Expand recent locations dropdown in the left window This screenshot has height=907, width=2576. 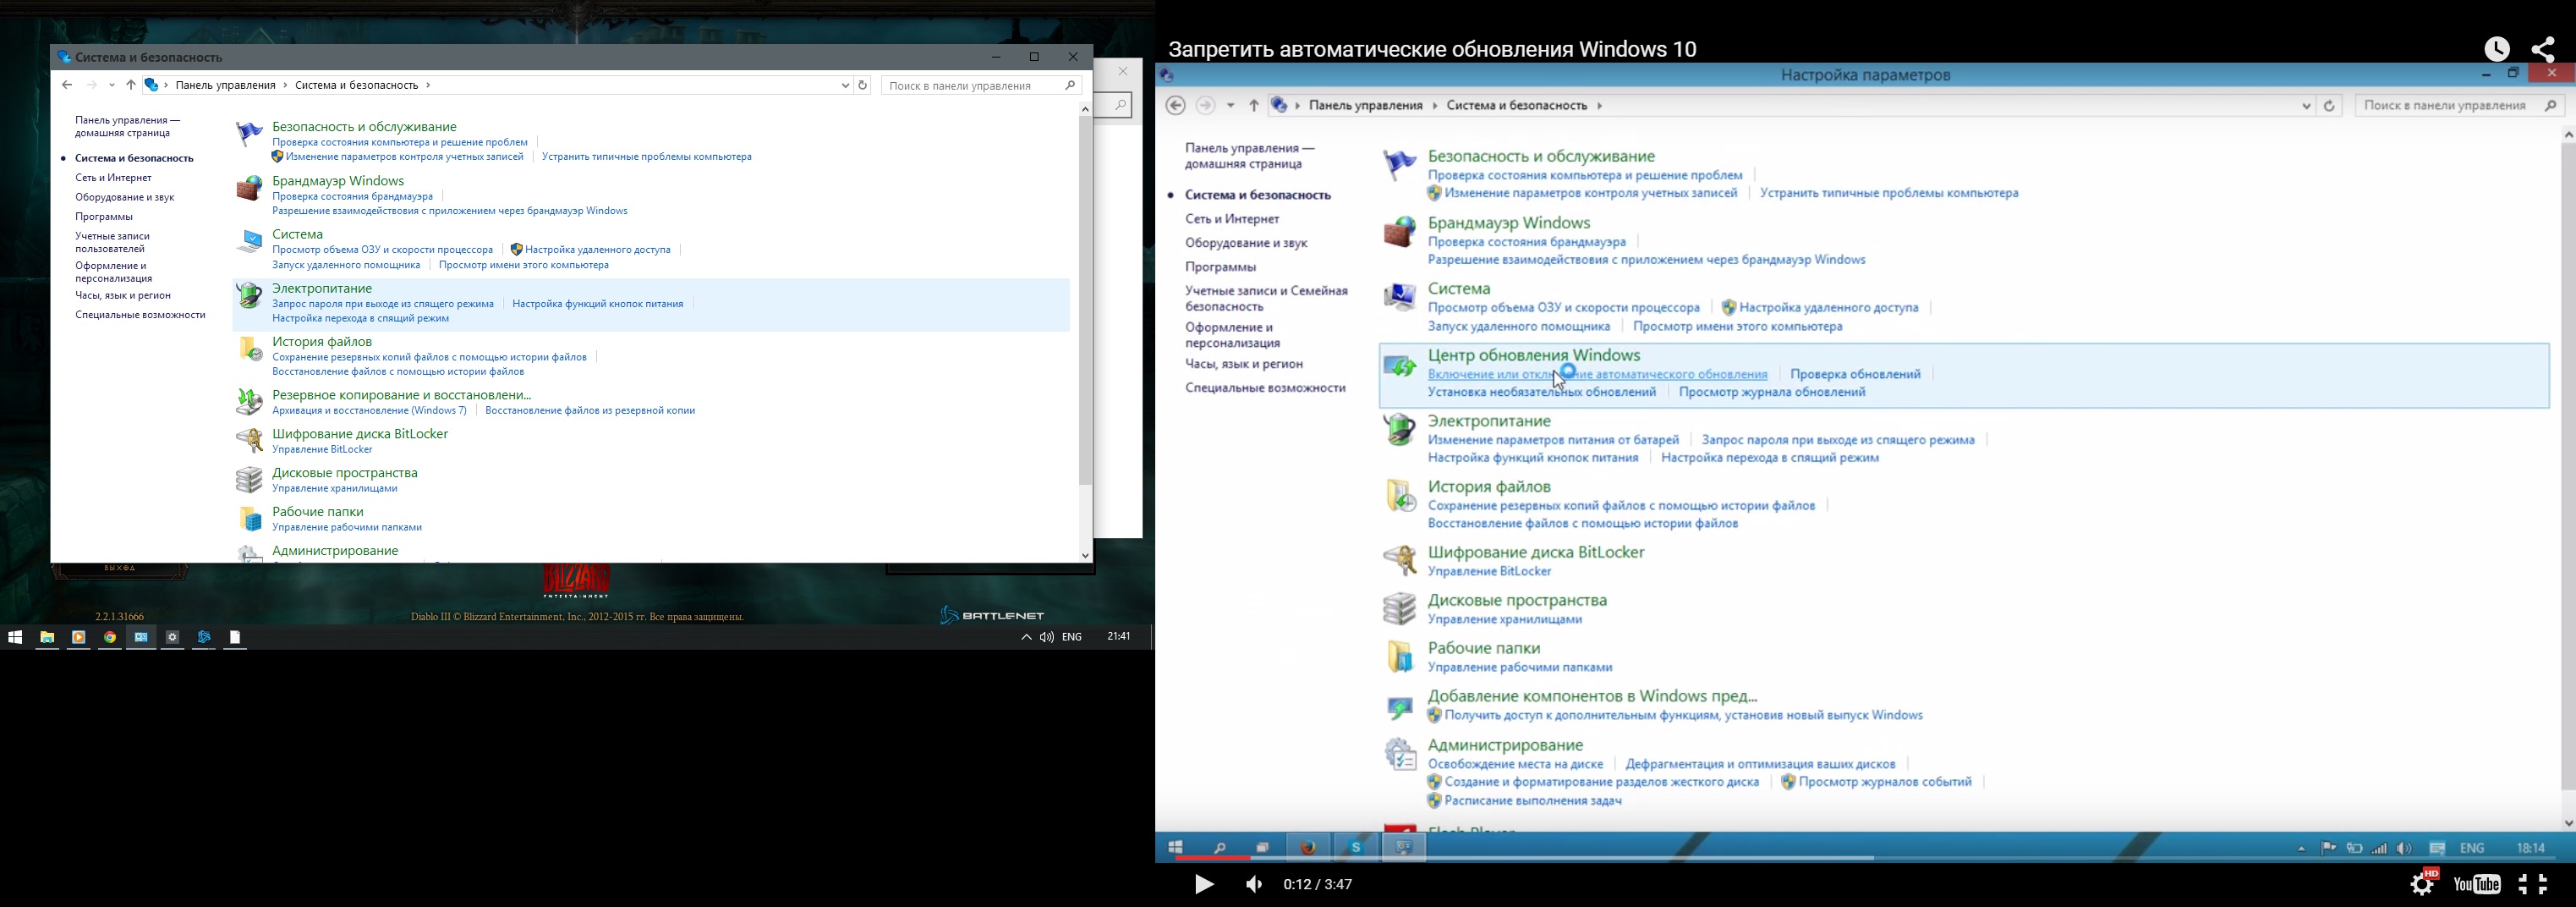click(x=112, y=86)
